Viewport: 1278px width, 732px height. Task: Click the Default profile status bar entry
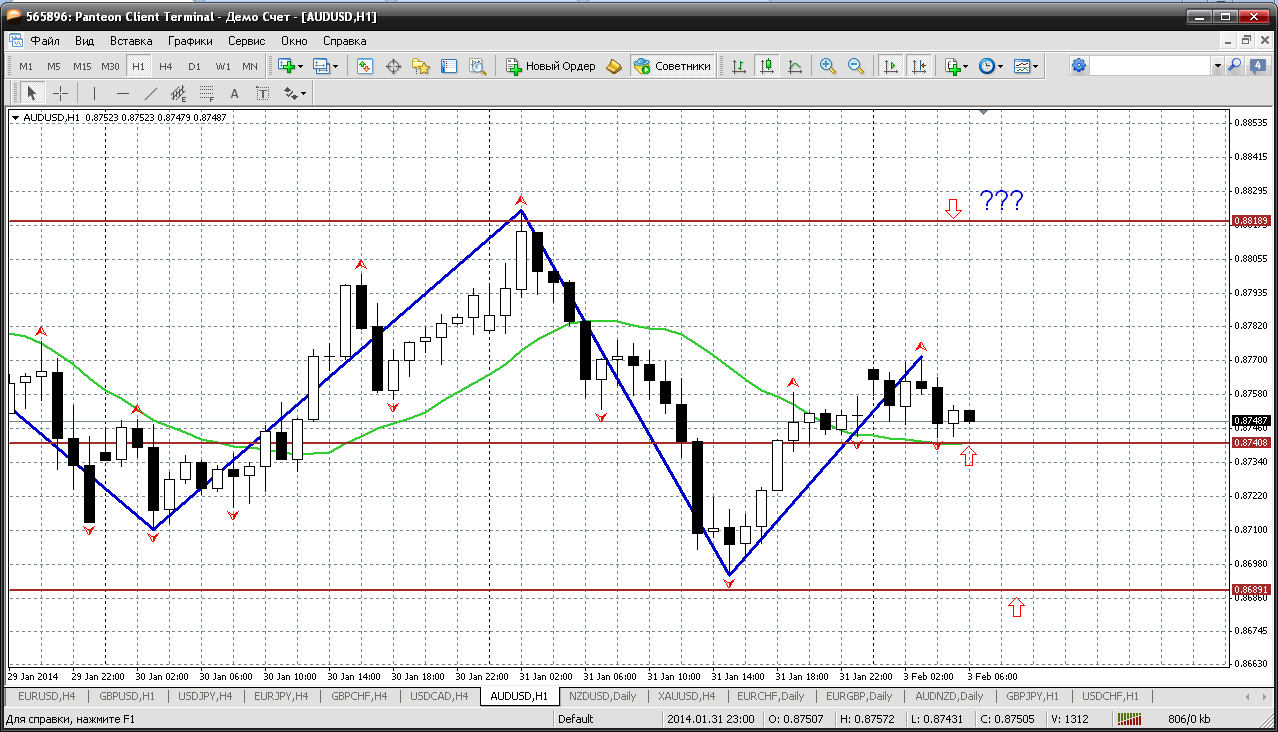click(x=576, y=719)
